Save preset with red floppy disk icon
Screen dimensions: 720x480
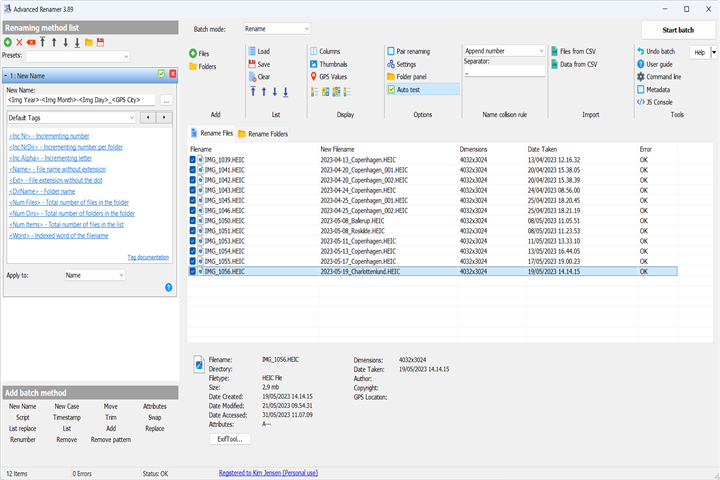point(101,42)
